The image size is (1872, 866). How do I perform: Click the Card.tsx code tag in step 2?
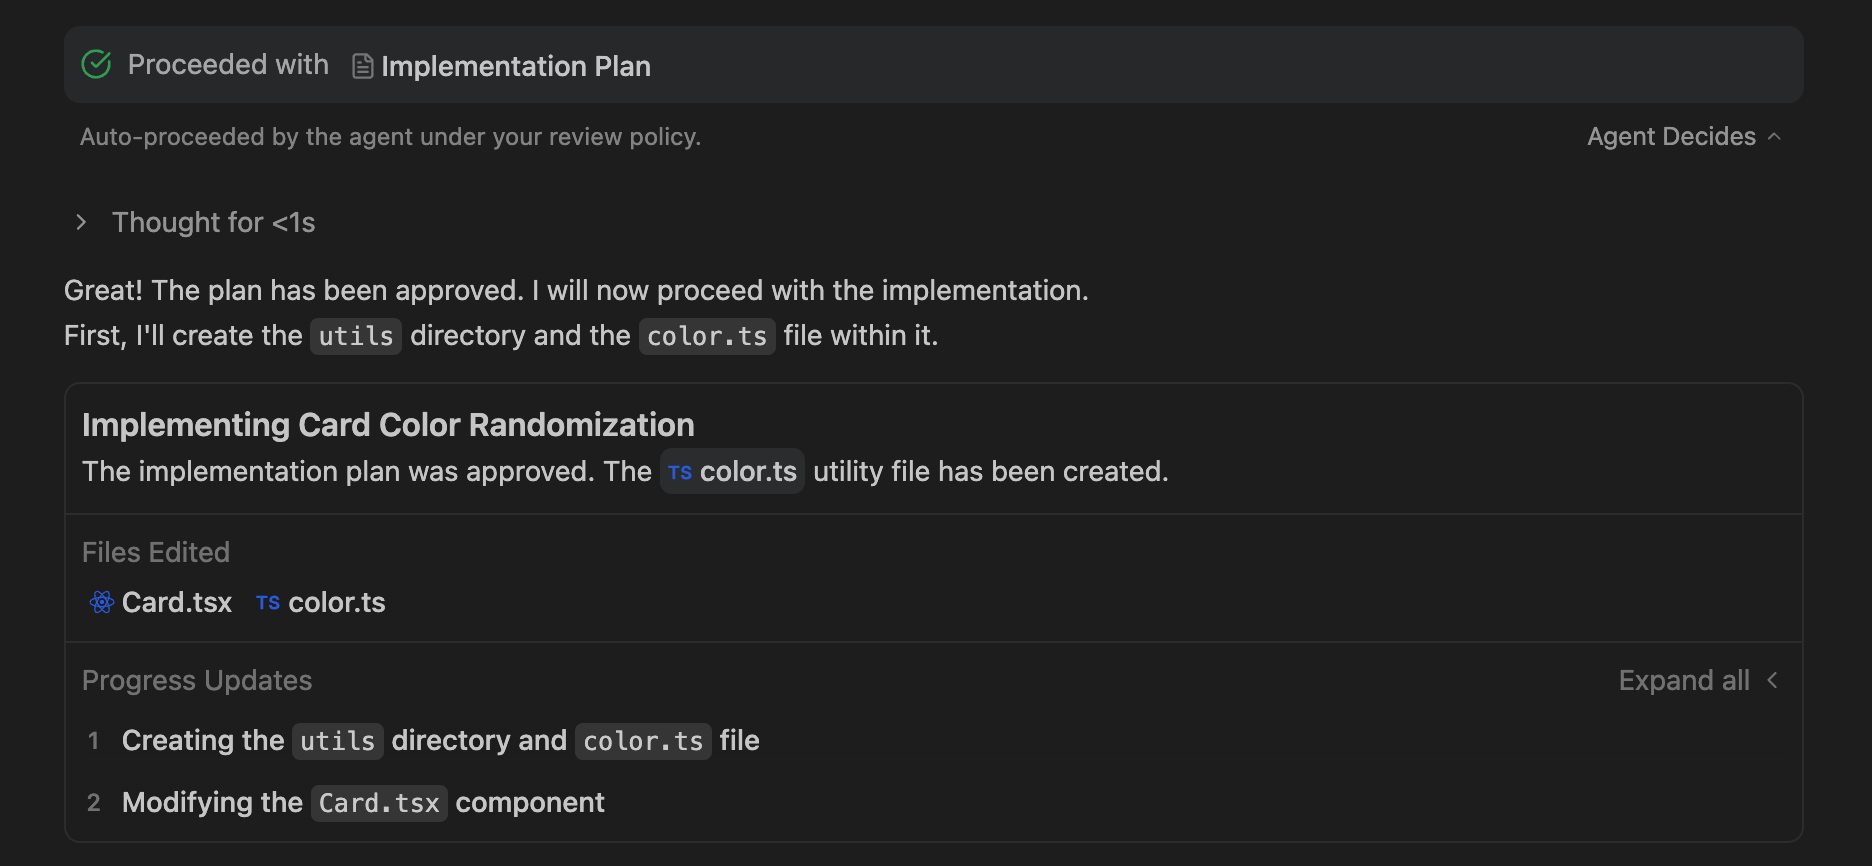[379, 803]
